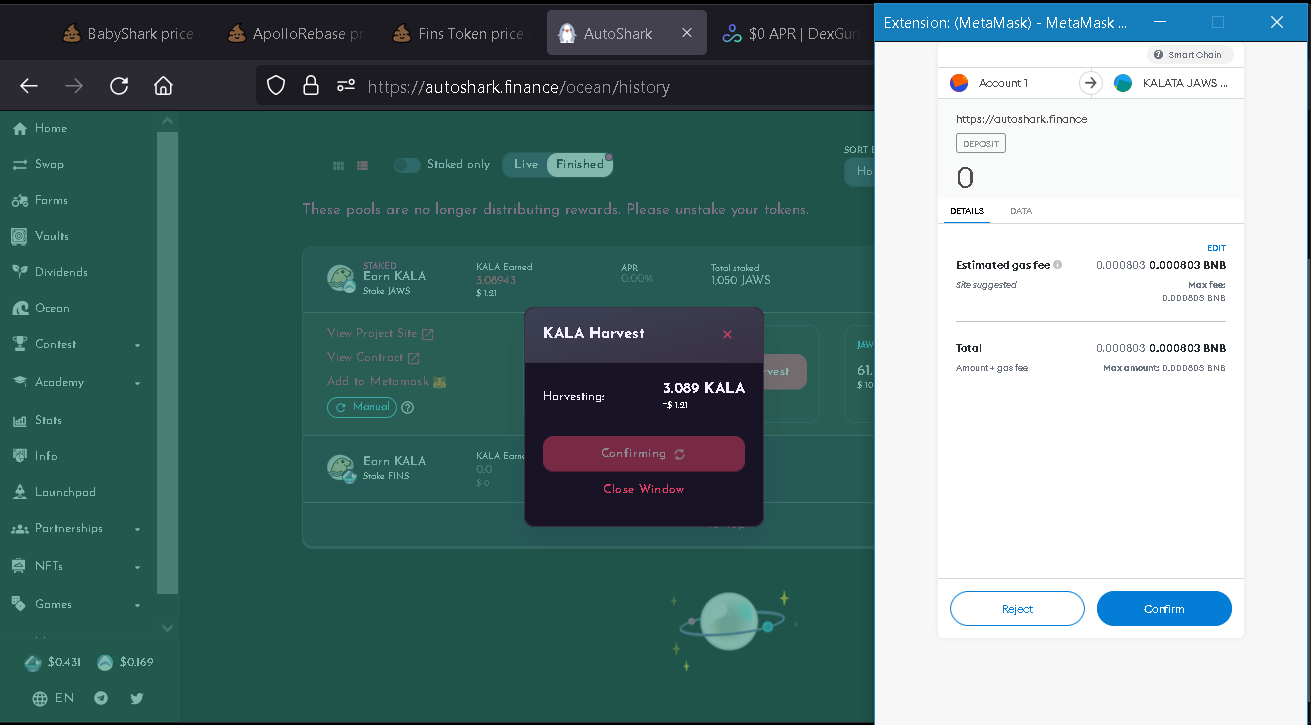The height and width of the screenshot is (725, 1311).
Task: Reload the AutoShark page
Action: click(x=119, y=86)
